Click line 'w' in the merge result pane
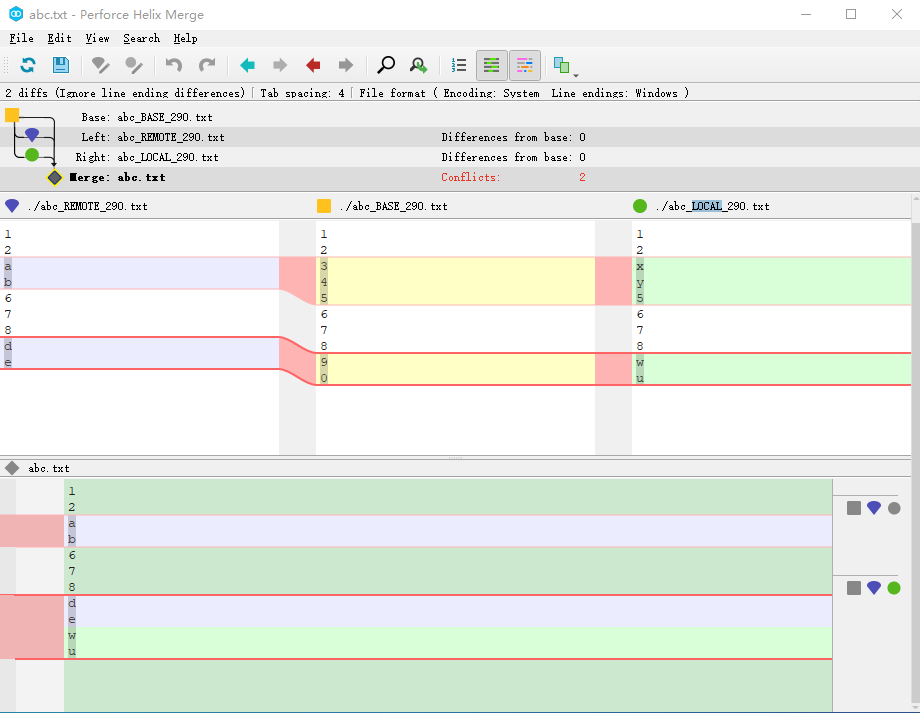Image resolution: width=920 pixels, height=713 pixels. (x=448, y=635)
